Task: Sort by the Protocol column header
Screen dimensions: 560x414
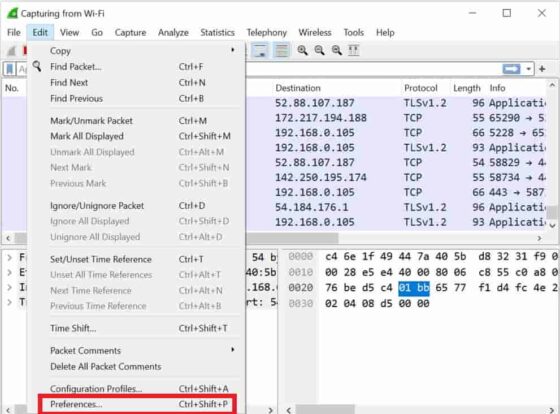Action: [421, 88]
